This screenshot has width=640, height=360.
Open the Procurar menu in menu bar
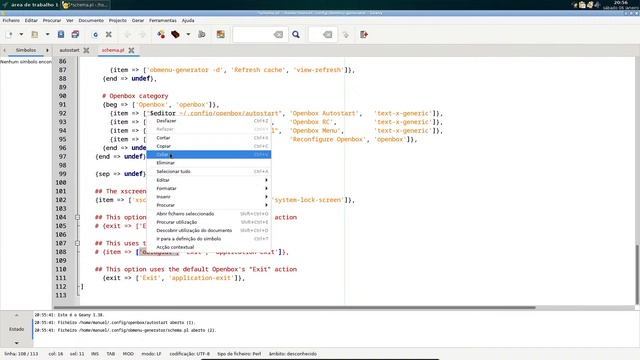(x=52, y=20)
